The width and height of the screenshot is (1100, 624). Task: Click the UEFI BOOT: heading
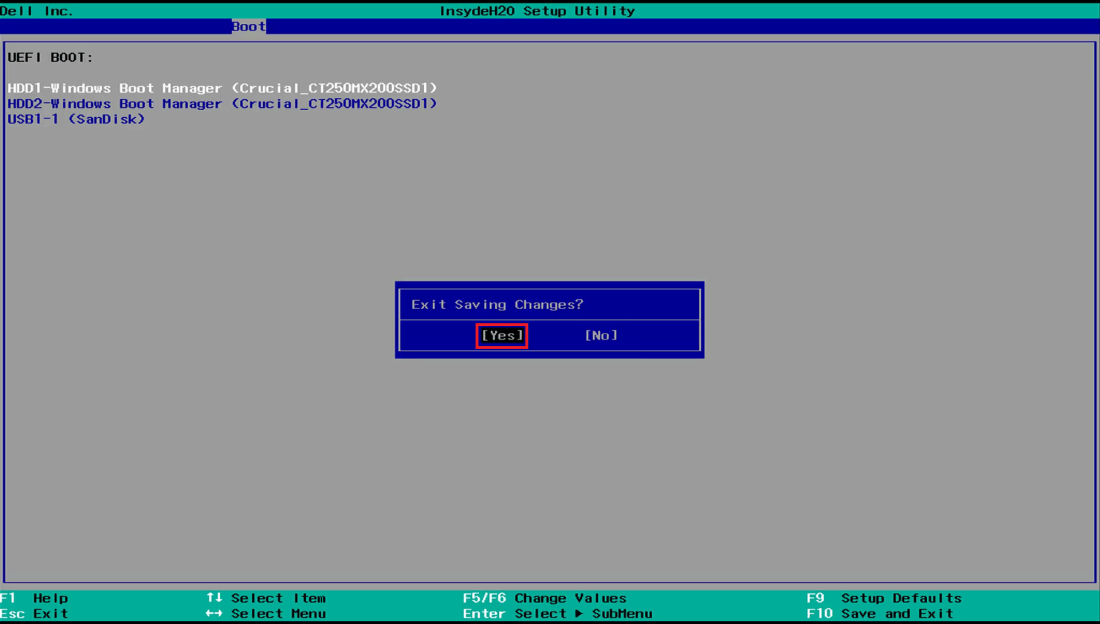50,58
